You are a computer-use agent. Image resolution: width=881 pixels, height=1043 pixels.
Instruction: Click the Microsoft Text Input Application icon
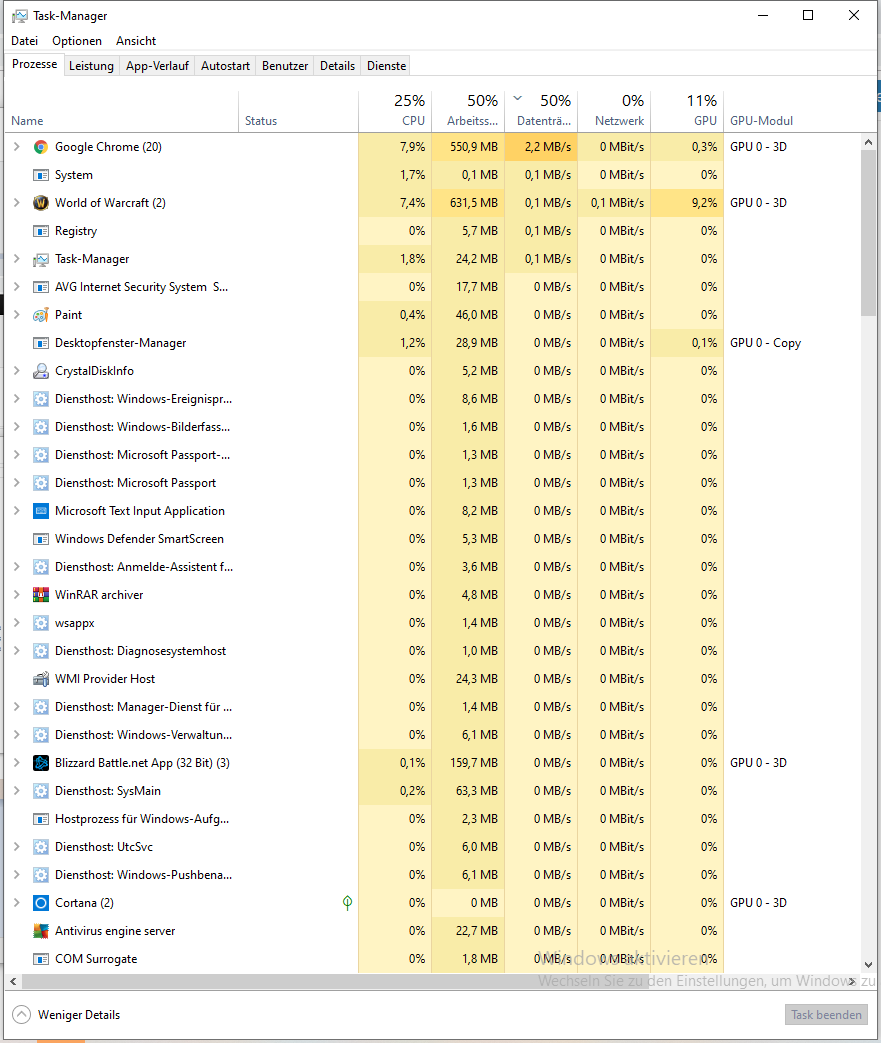pos(41,511)
